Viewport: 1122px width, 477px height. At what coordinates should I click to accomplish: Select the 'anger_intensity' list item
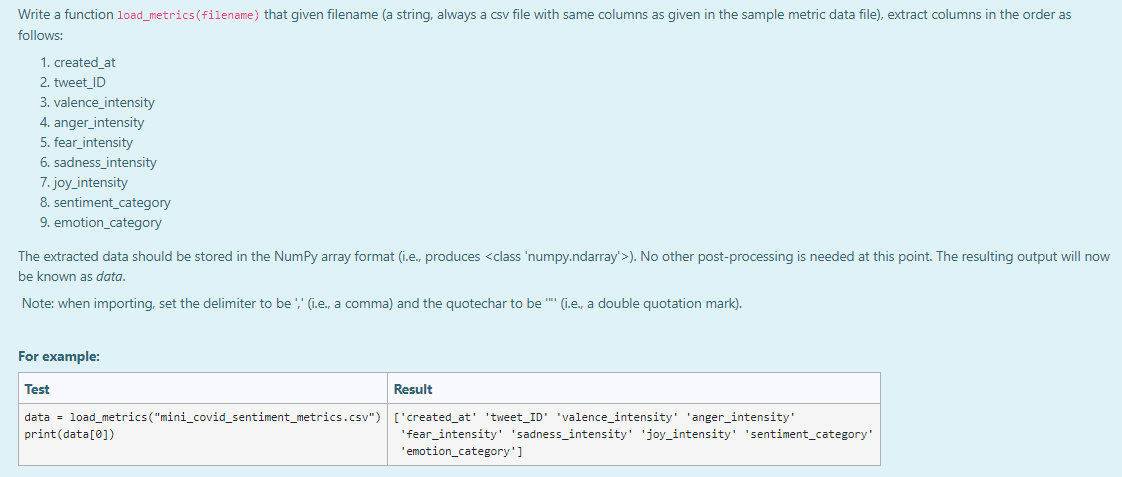(x=99, y=122)
